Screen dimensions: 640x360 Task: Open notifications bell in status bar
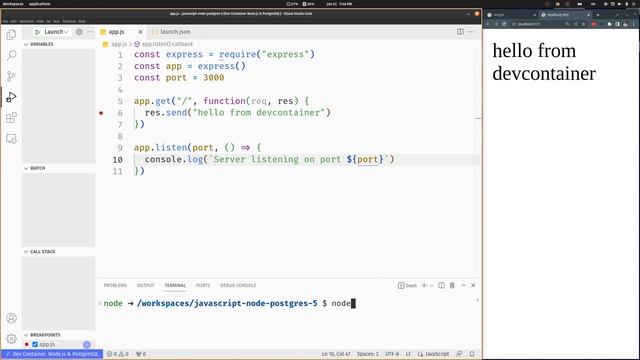coord(472,354)
